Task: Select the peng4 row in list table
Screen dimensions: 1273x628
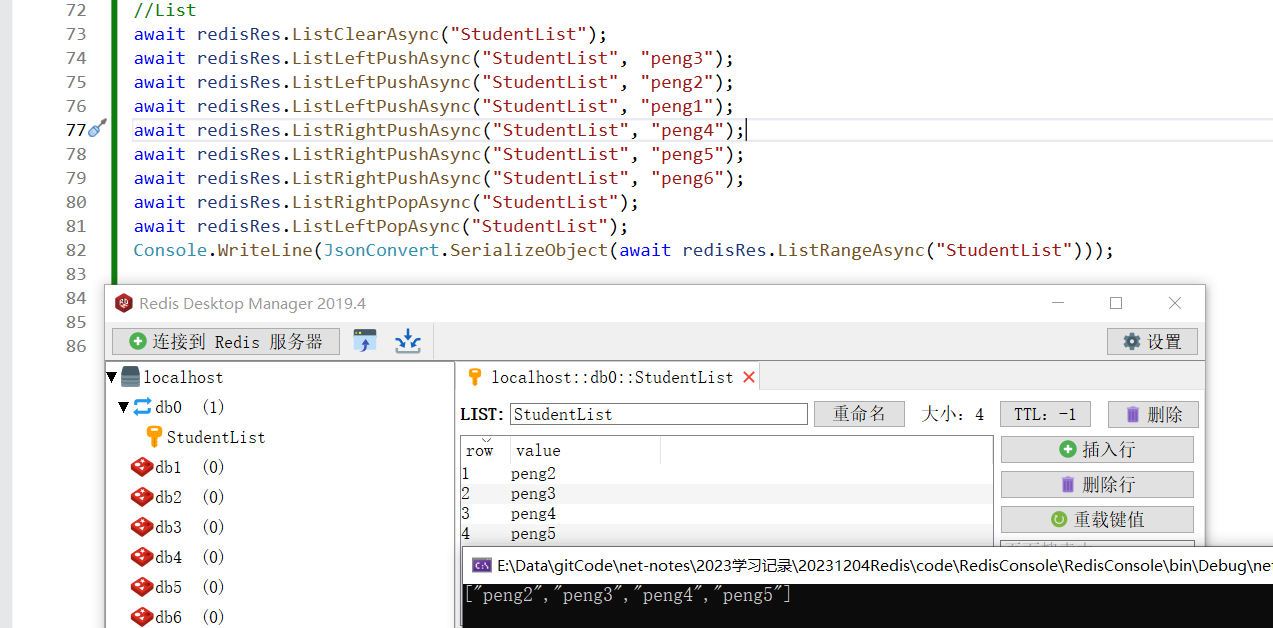Action: coord(726,514)
